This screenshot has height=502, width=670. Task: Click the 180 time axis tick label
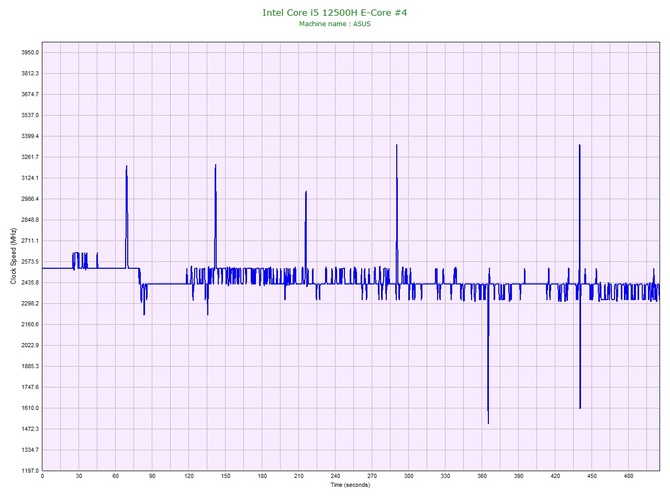tap(262, 476)
